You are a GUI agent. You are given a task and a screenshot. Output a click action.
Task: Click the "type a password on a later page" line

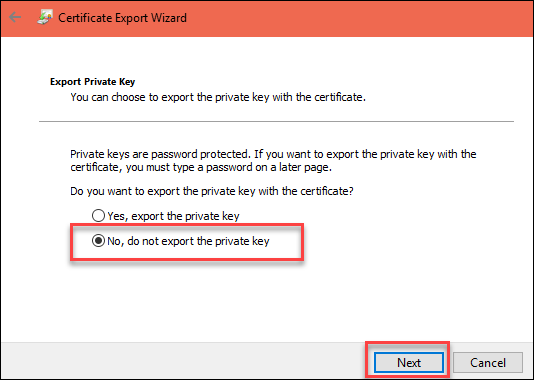click(201, 167)
